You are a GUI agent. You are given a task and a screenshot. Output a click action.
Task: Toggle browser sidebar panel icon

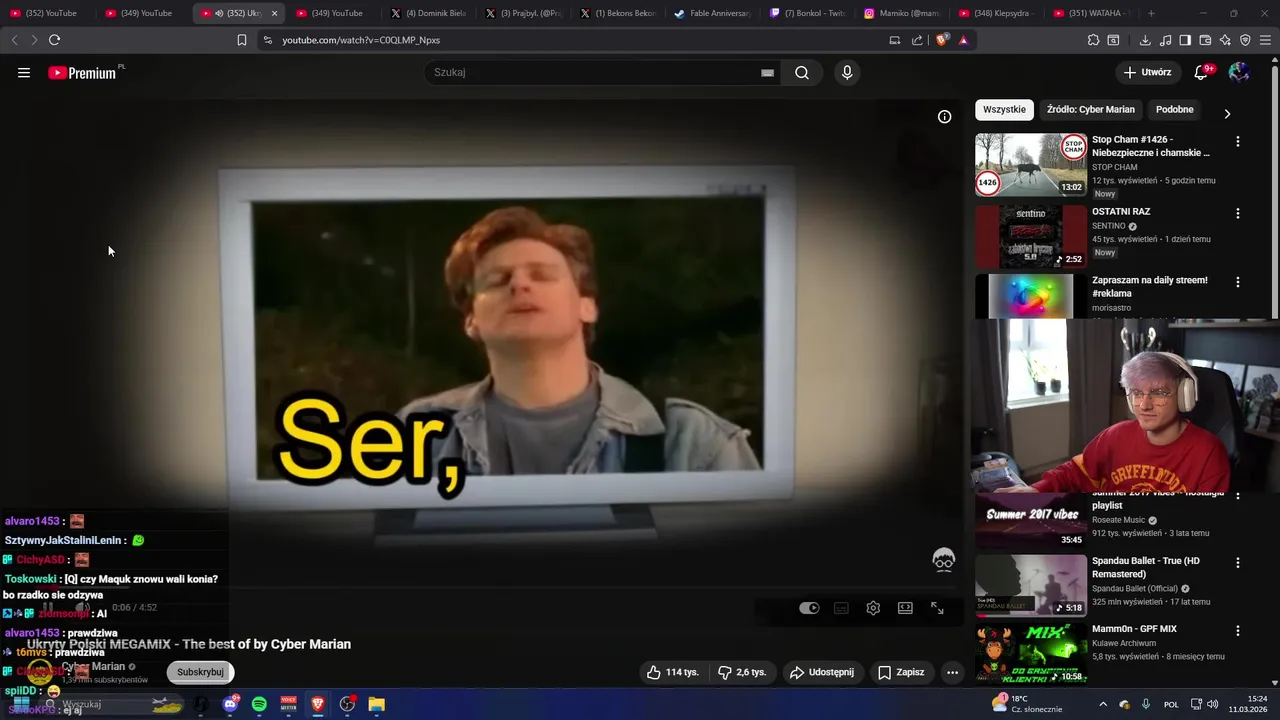pyautogui.click(x=1185, y=40)
